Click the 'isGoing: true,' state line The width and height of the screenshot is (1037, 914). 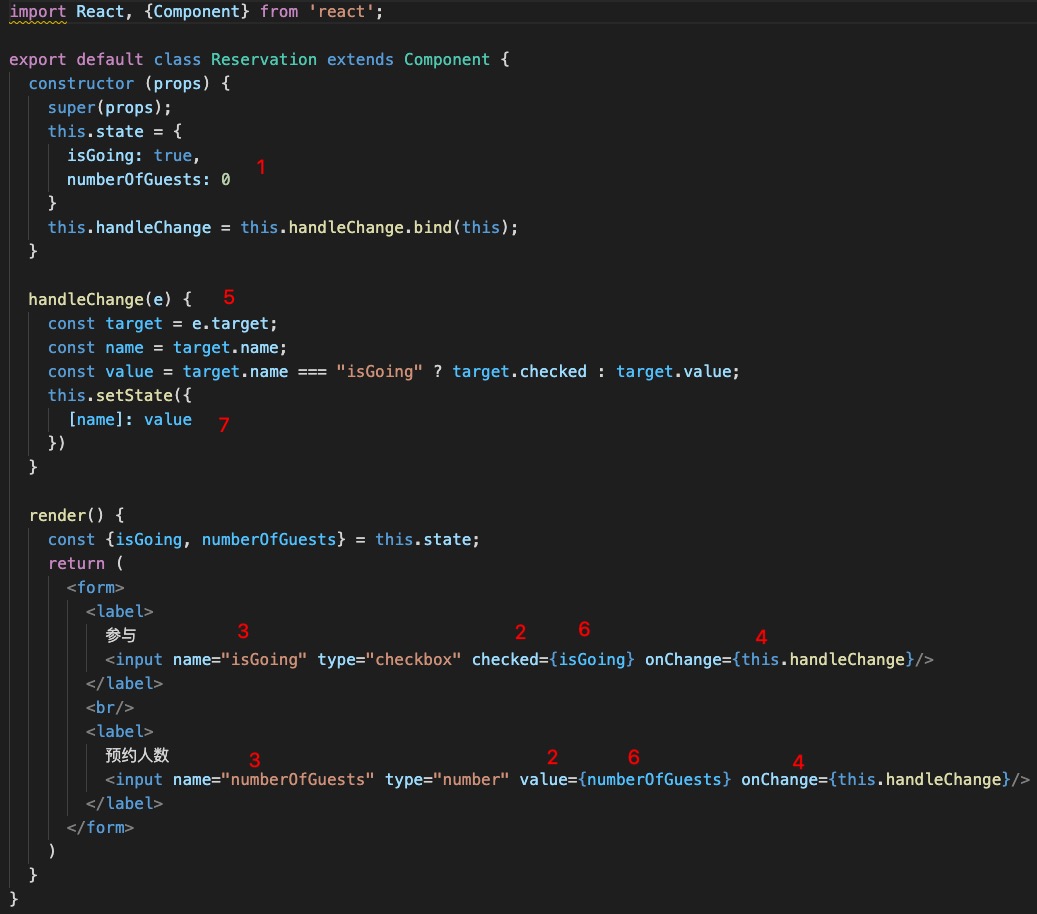point(133,155)
